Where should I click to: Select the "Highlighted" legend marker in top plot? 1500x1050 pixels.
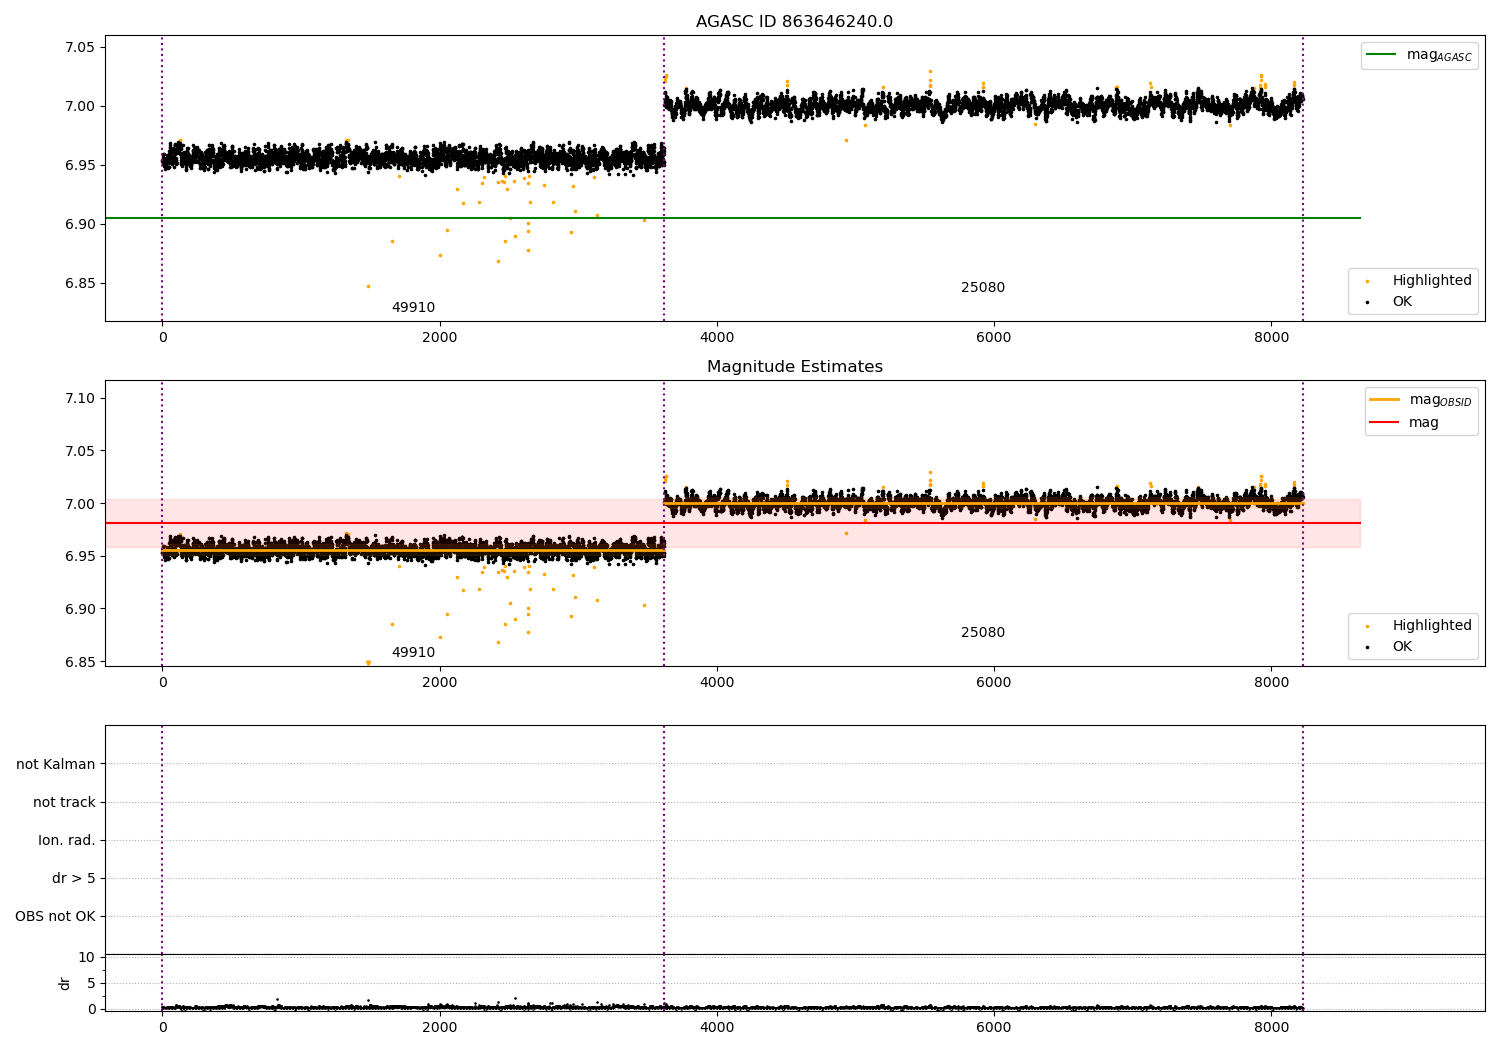(1367, 281)
